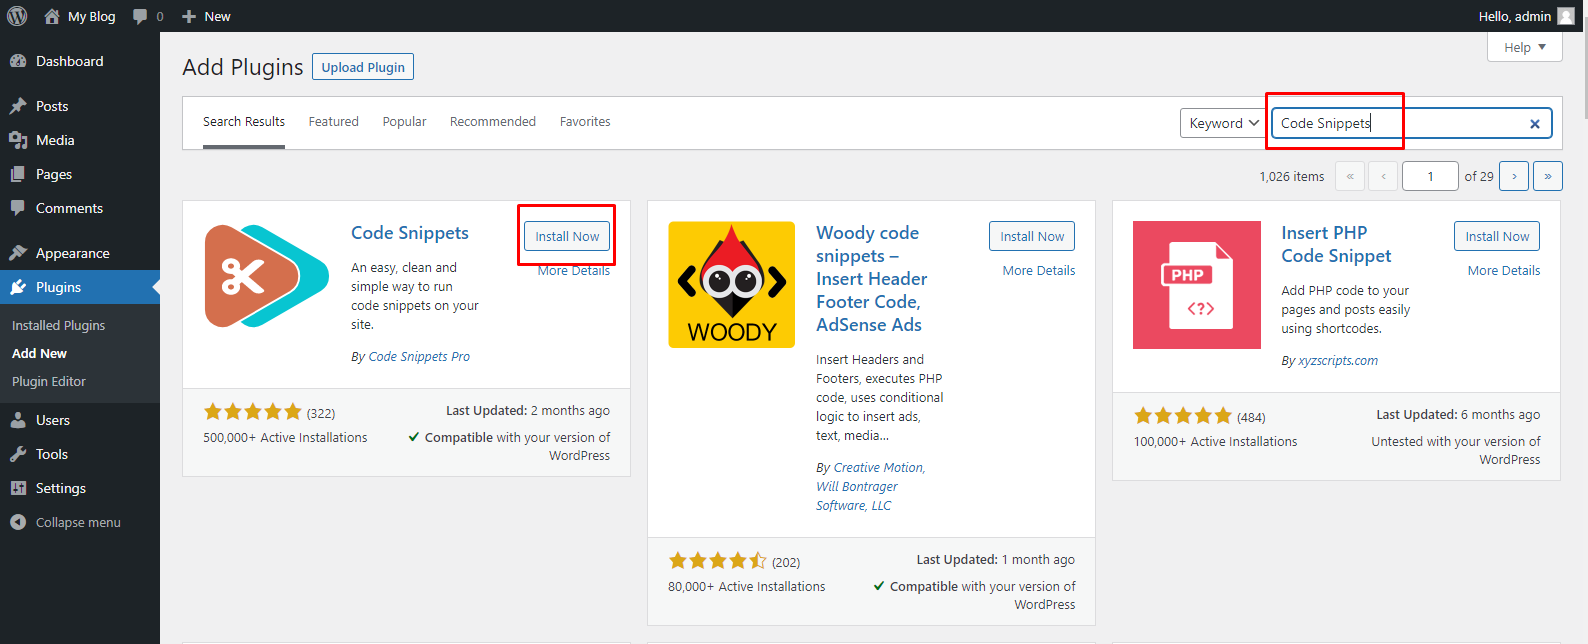Screen dimensions: 1588x644
Task: Open More Details for Insert PHP
Action: [x=1504, y=271]
